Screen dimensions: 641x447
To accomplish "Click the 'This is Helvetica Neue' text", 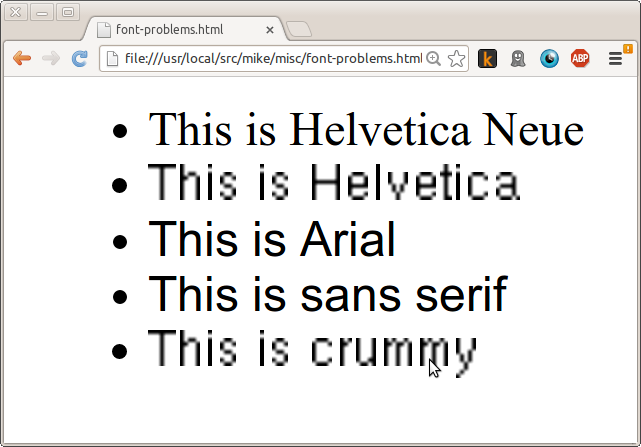I will point(366,129).
